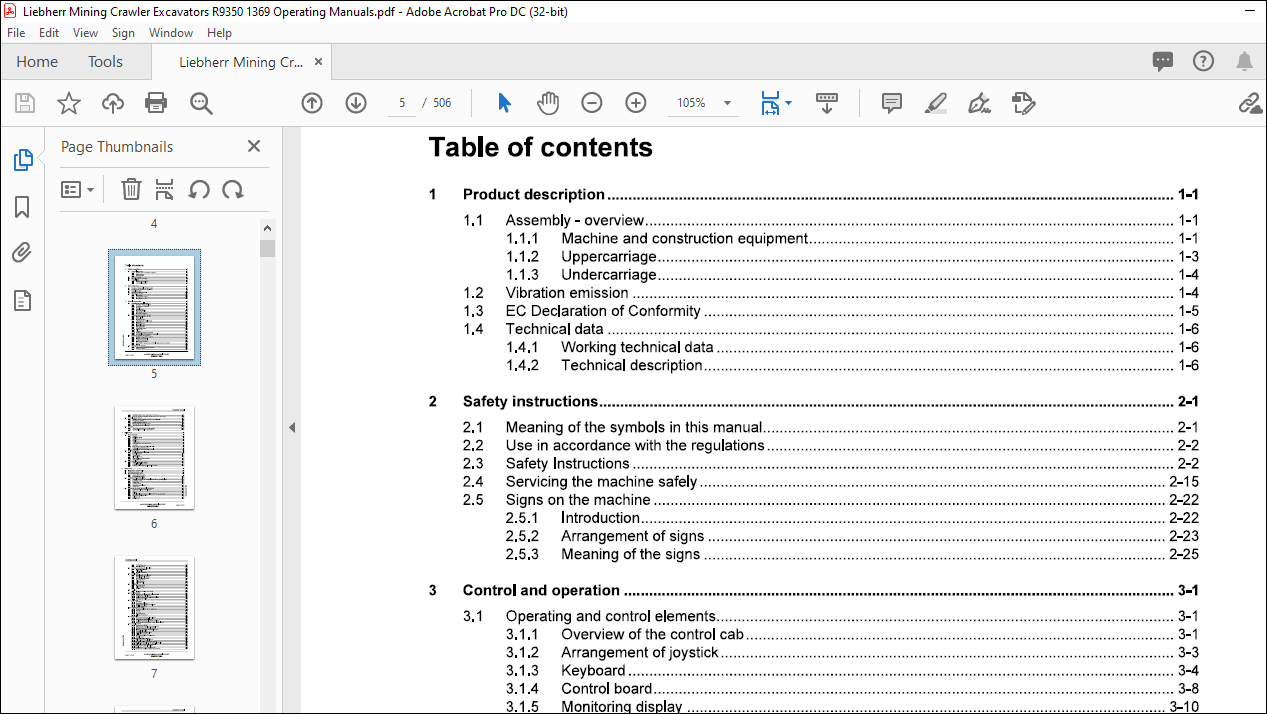
Task: Delete selected page with trash icon
Action: click(x=131, y=189)
